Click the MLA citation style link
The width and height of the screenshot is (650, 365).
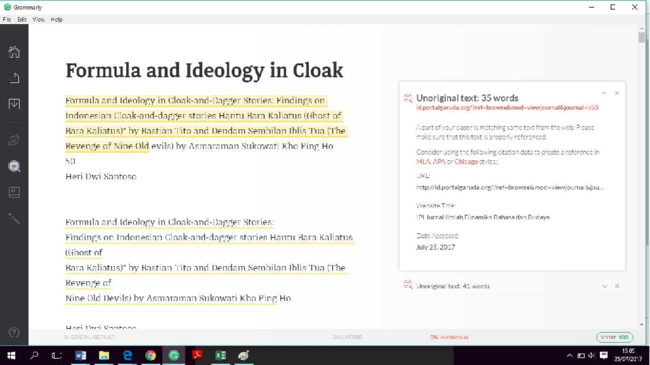point(423,161)
